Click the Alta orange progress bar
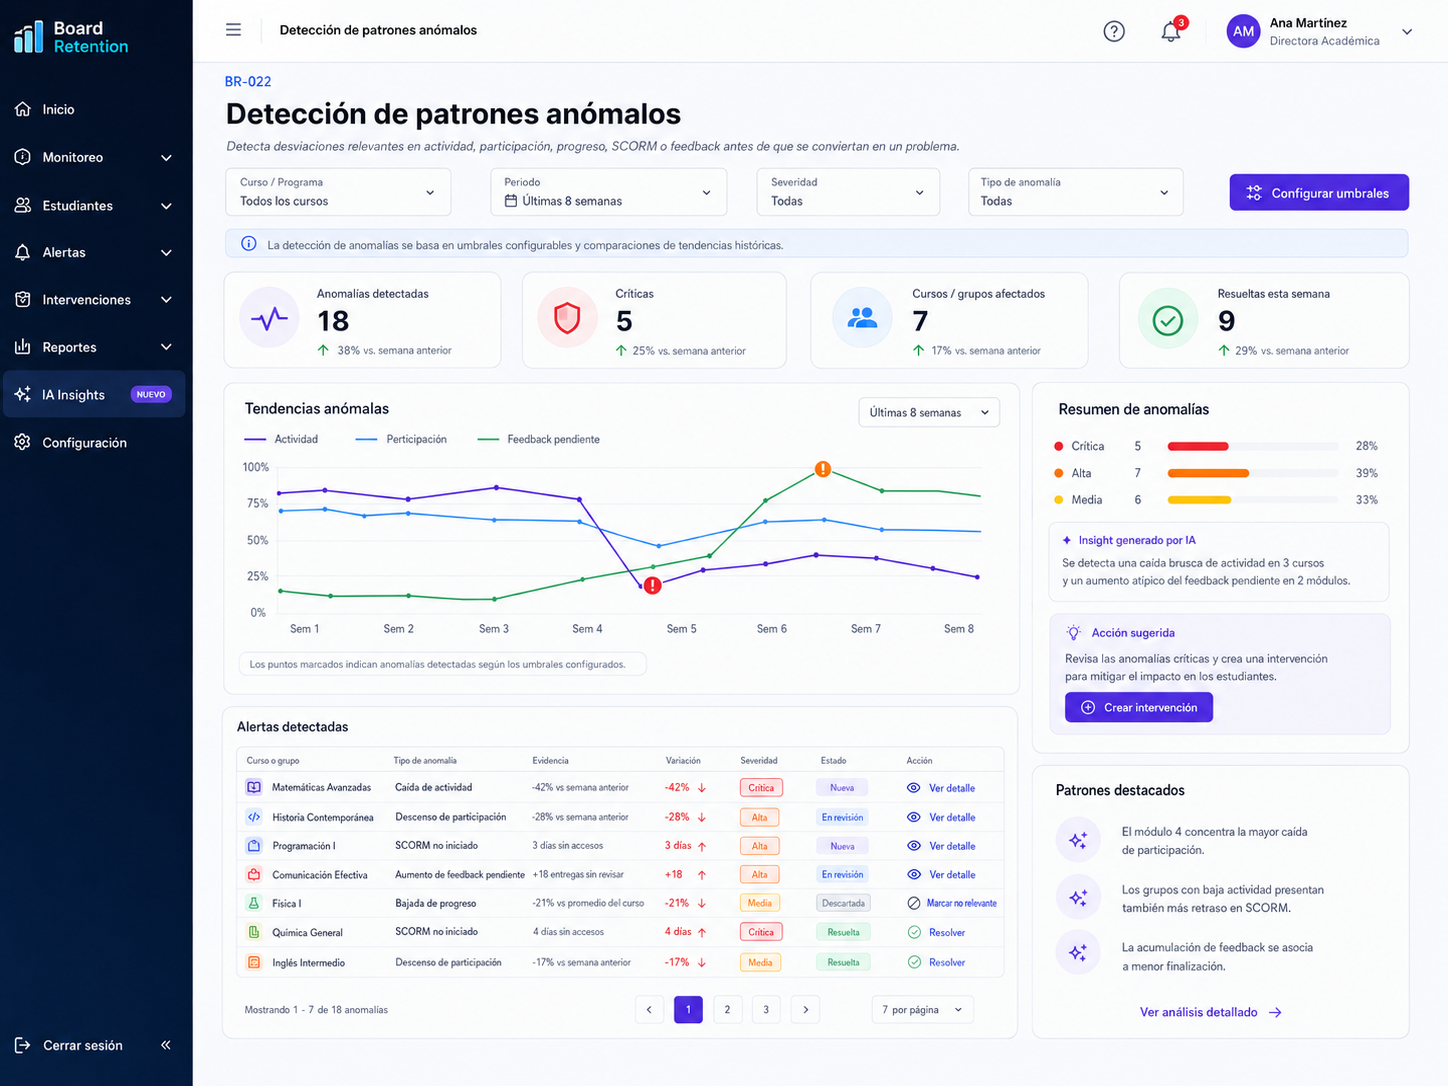 1208,473
